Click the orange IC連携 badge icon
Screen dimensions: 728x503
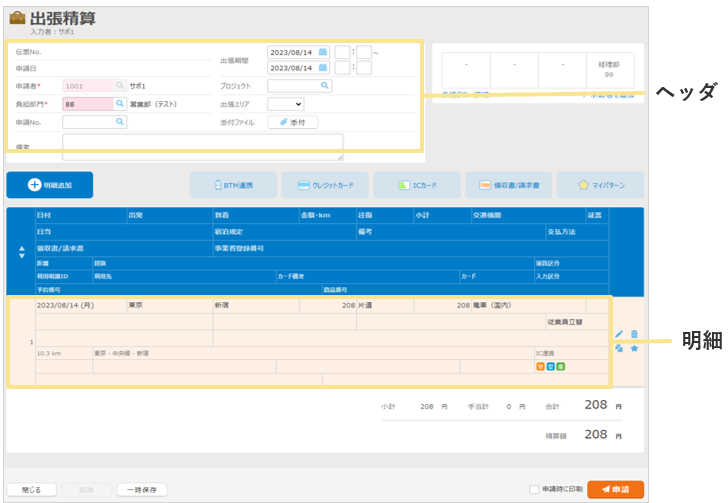[539, 366]
